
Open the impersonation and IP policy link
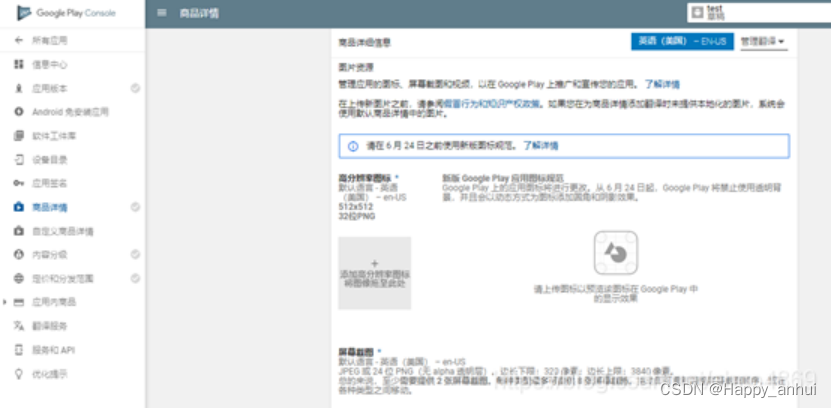coord(492,104)
